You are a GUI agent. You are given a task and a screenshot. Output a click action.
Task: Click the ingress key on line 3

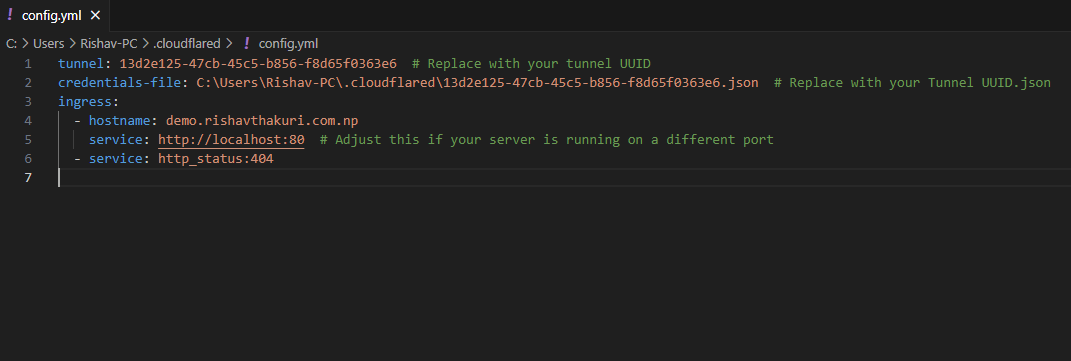(85, 102)
